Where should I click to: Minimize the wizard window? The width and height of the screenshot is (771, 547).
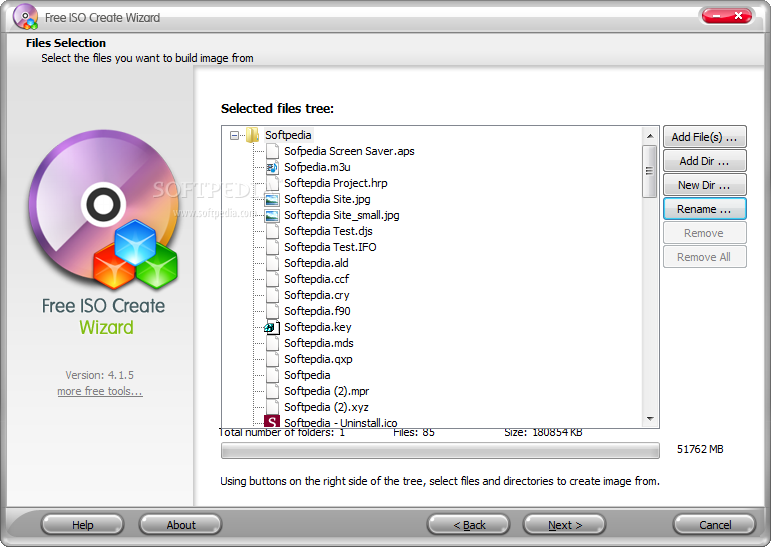pos(715,16)
